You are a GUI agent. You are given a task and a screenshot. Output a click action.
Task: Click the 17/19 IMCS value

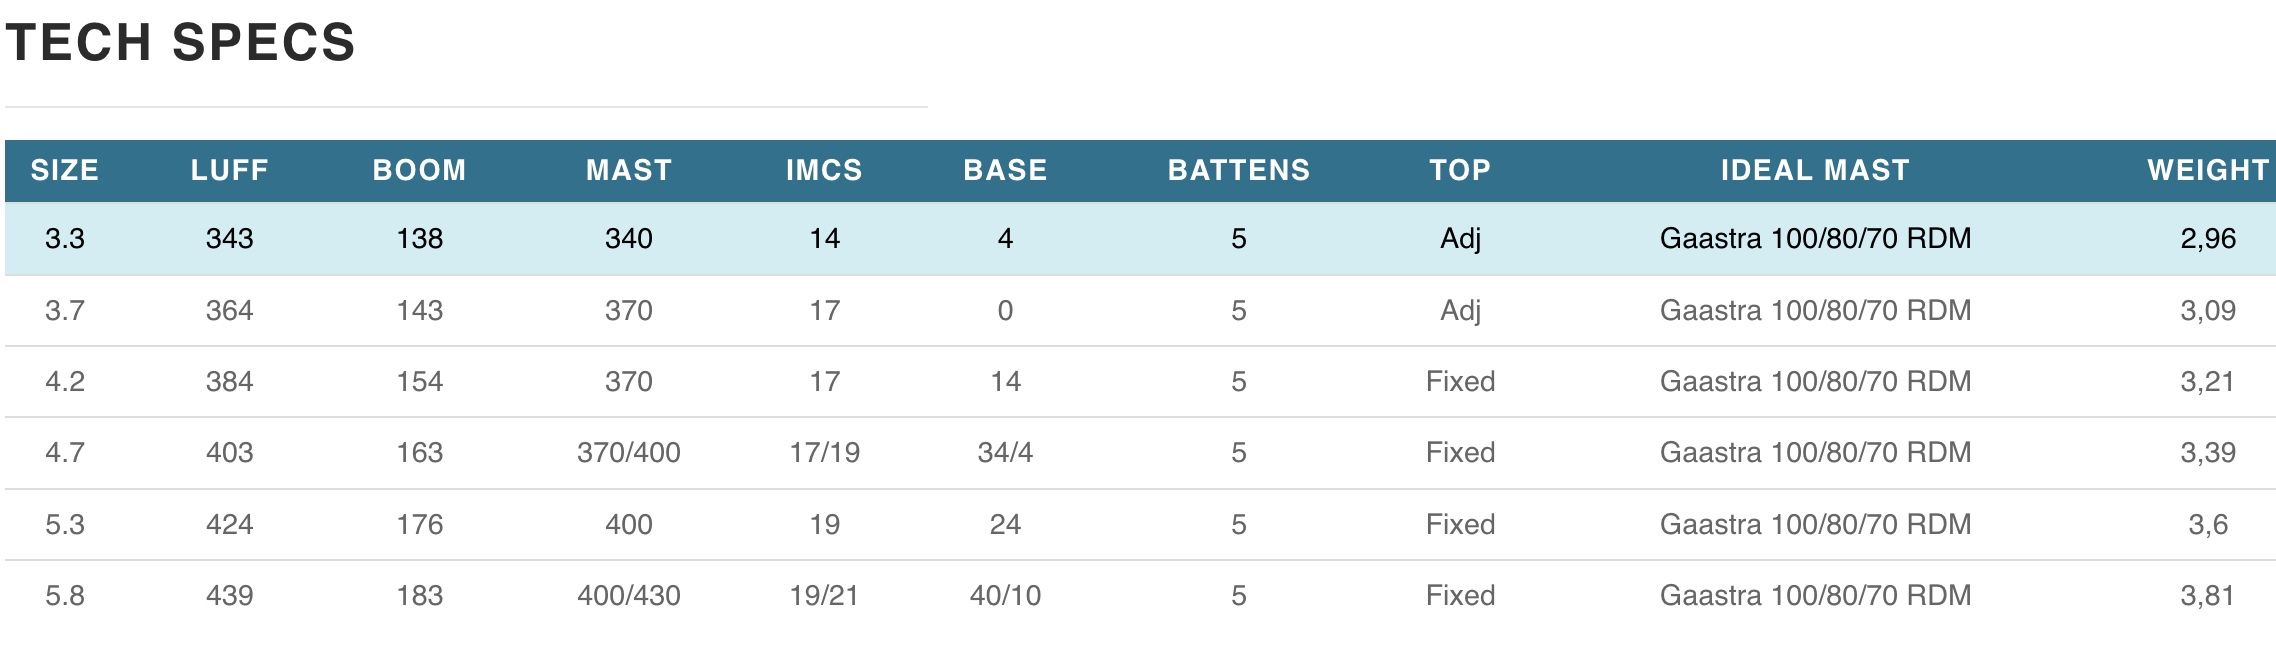[824, 453]
